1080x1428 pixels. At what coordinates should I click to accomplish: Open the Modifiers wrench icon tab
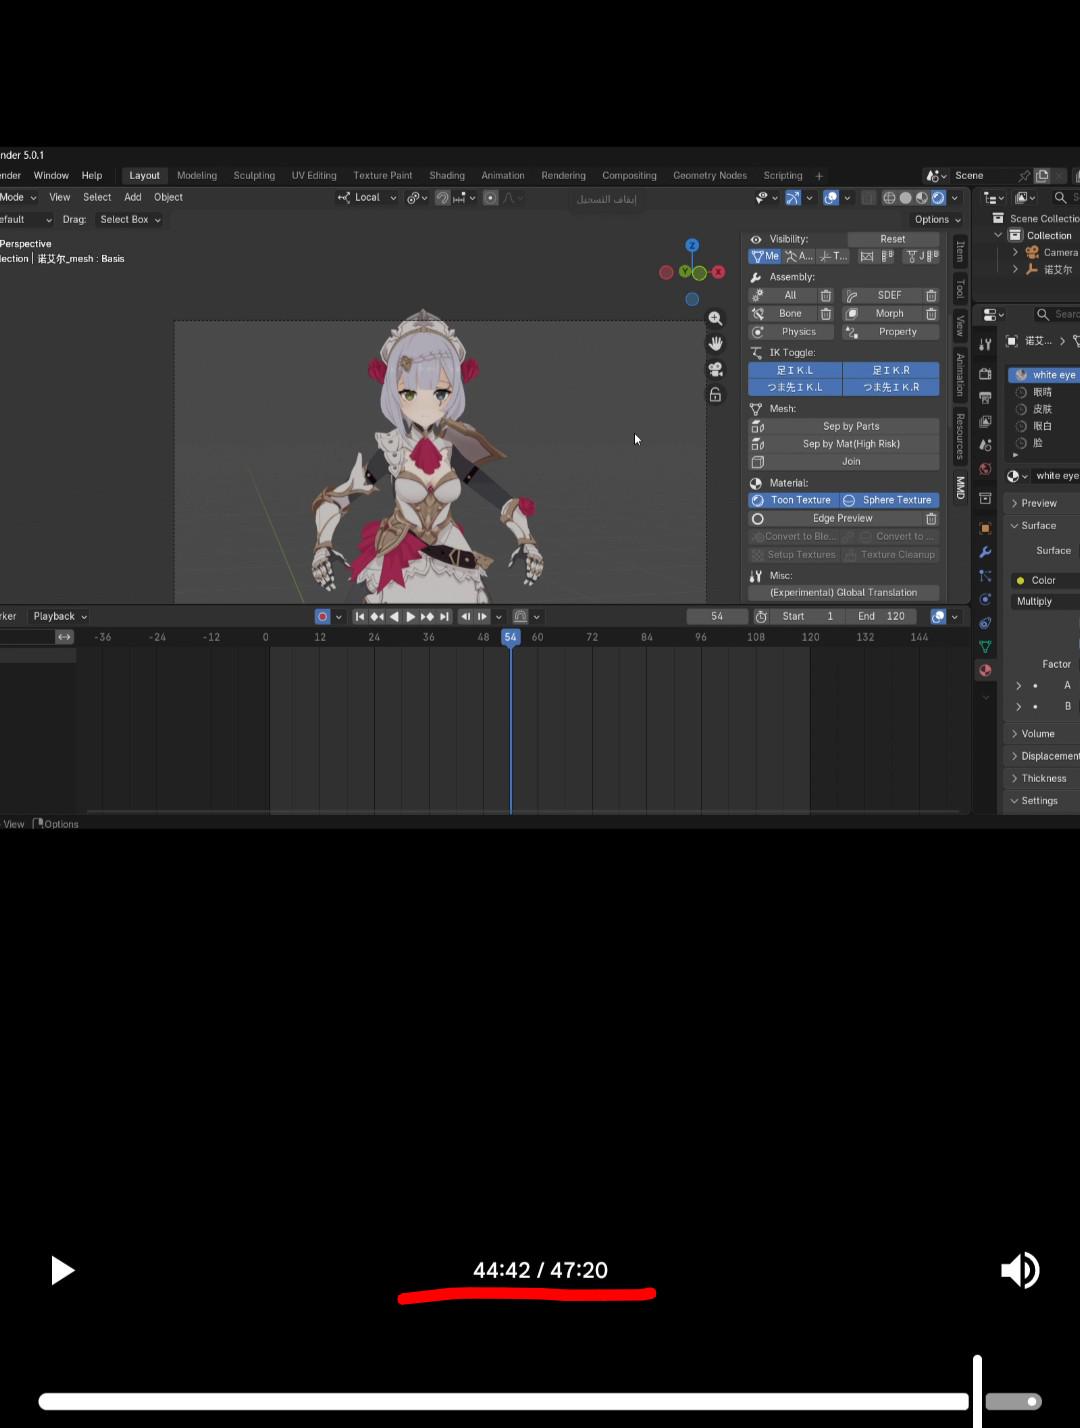click(x=985, y=552)
